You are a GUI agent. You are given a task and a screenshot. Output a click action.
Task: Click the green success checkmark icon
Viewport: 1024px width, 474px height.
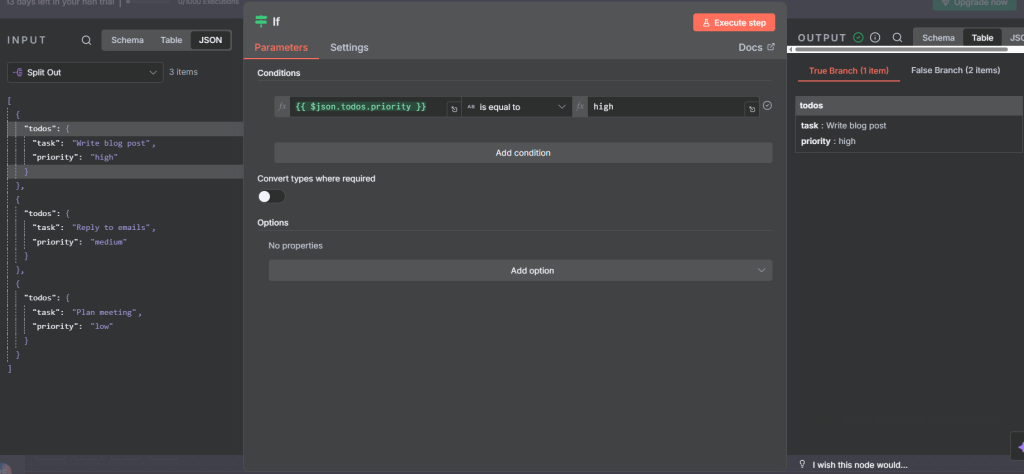coord(858,38)
